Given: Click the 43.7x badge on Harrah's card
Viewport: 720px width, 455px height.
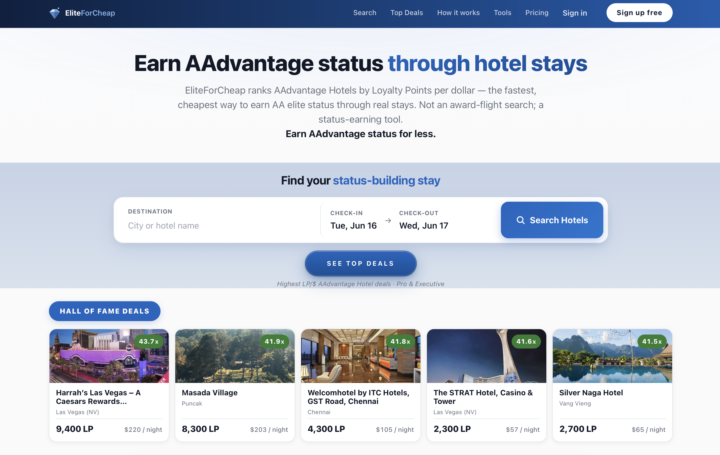Looking at the screenshot, I should [x=149, y=342].
